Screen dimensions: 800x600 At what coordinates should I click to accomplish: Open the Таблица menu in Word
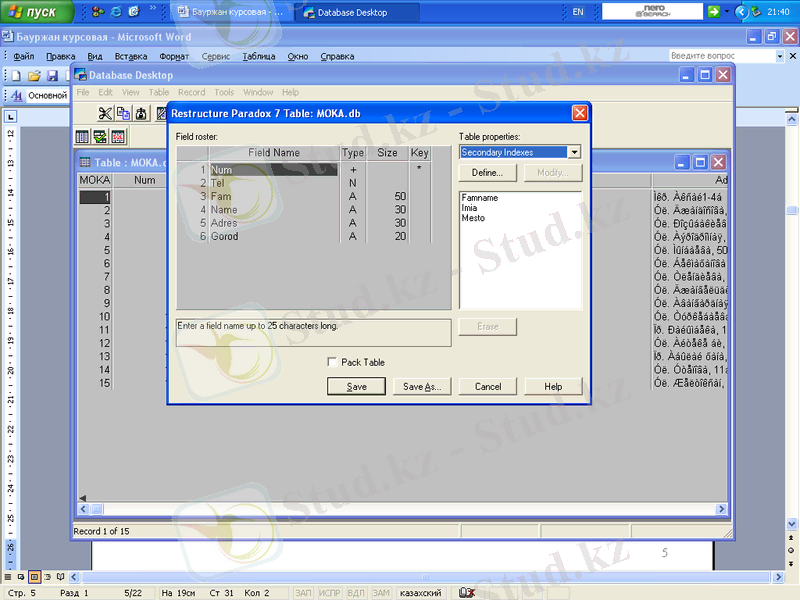(259, 56)
